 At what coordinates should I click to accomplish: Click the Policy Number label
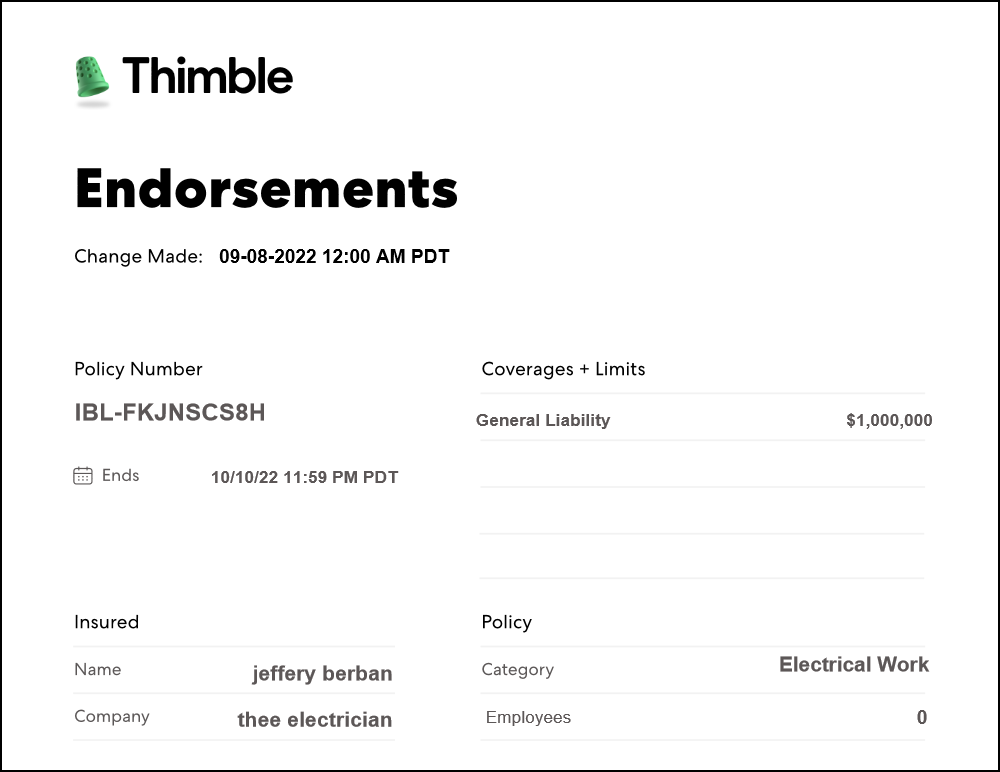click(x=138, y=369)
